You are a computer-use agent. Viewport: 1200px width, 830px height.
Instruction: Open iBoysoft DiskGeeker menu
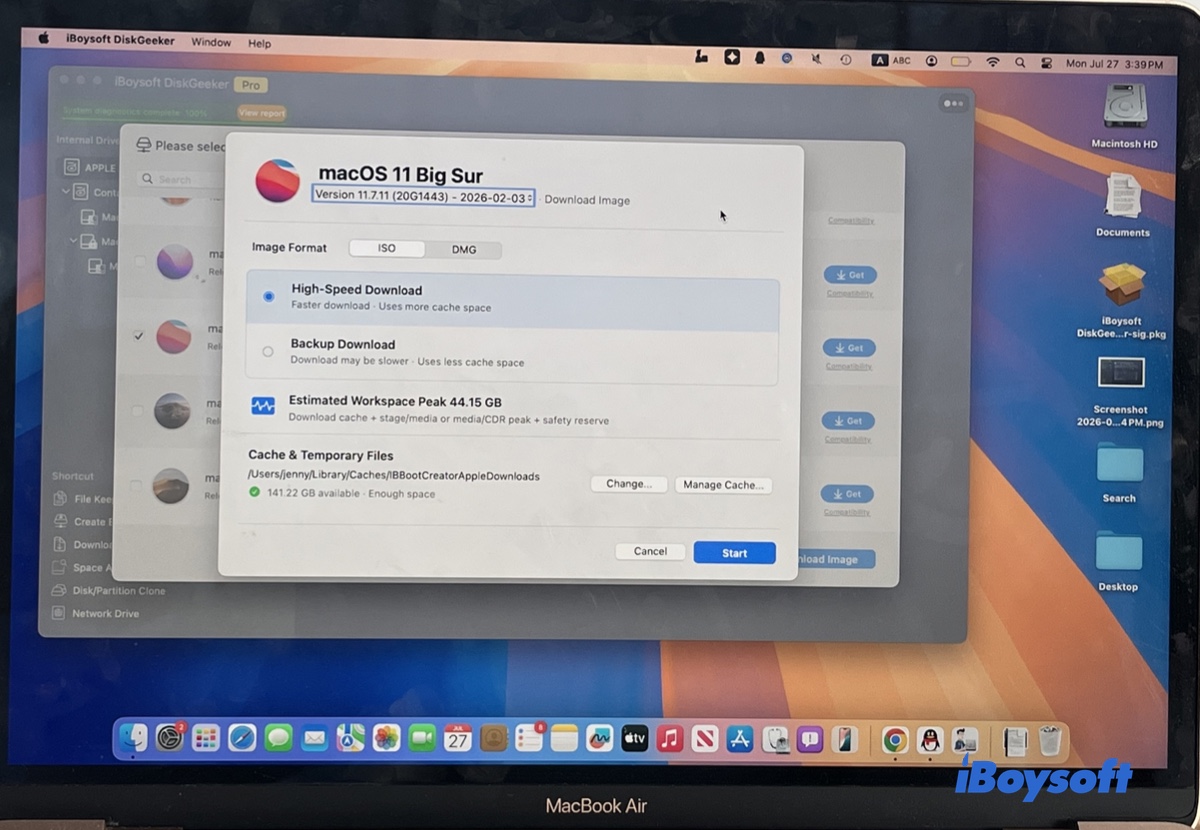point(120,41)
